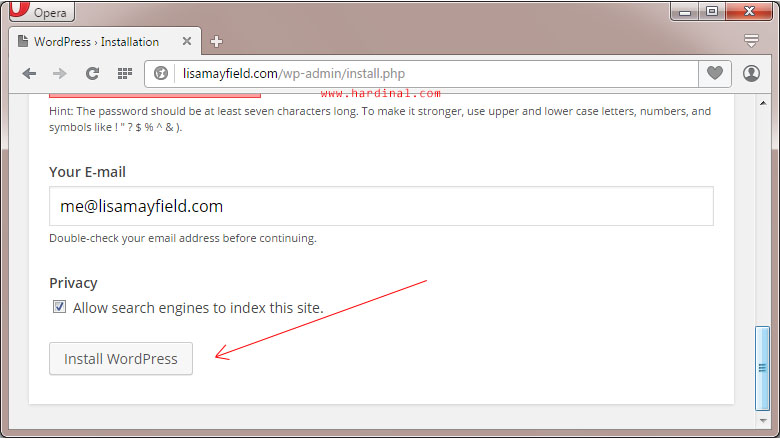Click the globe site-info icon in address bar

(x=161, y=74)
